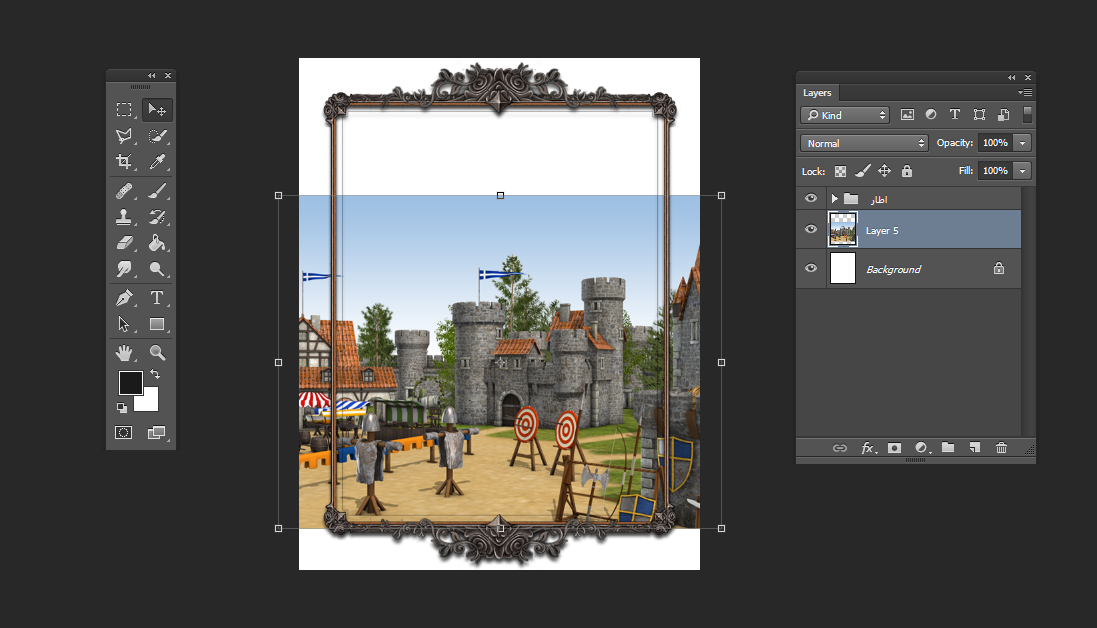The width and height of the screenshot is (1097, 628).
Task: Select the Eyedropper tool
Action: point(157,162)
